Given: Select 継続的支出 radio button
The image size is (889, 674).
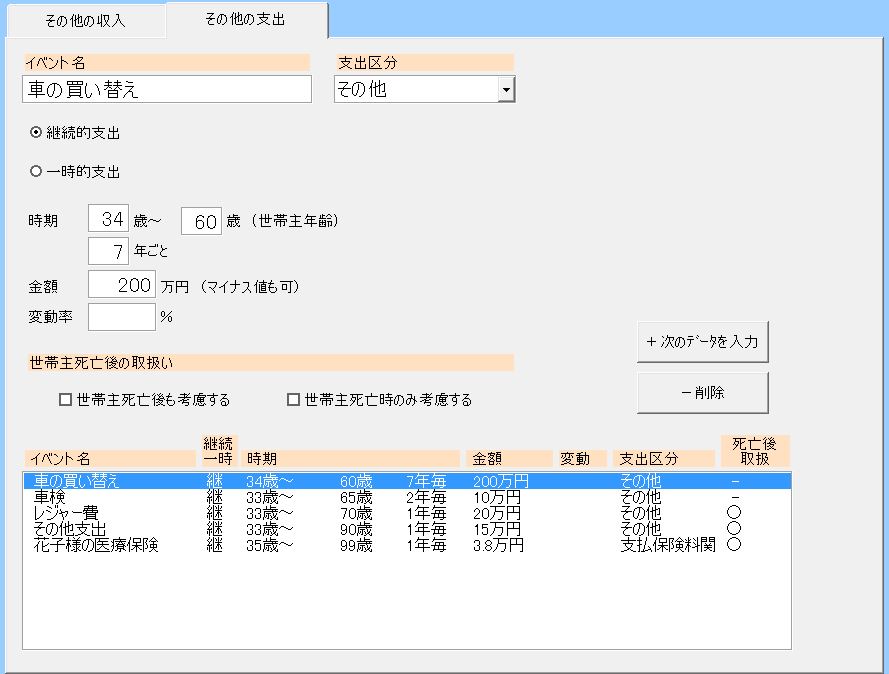Looking at the screenshot, I should [x=37, y=132].
